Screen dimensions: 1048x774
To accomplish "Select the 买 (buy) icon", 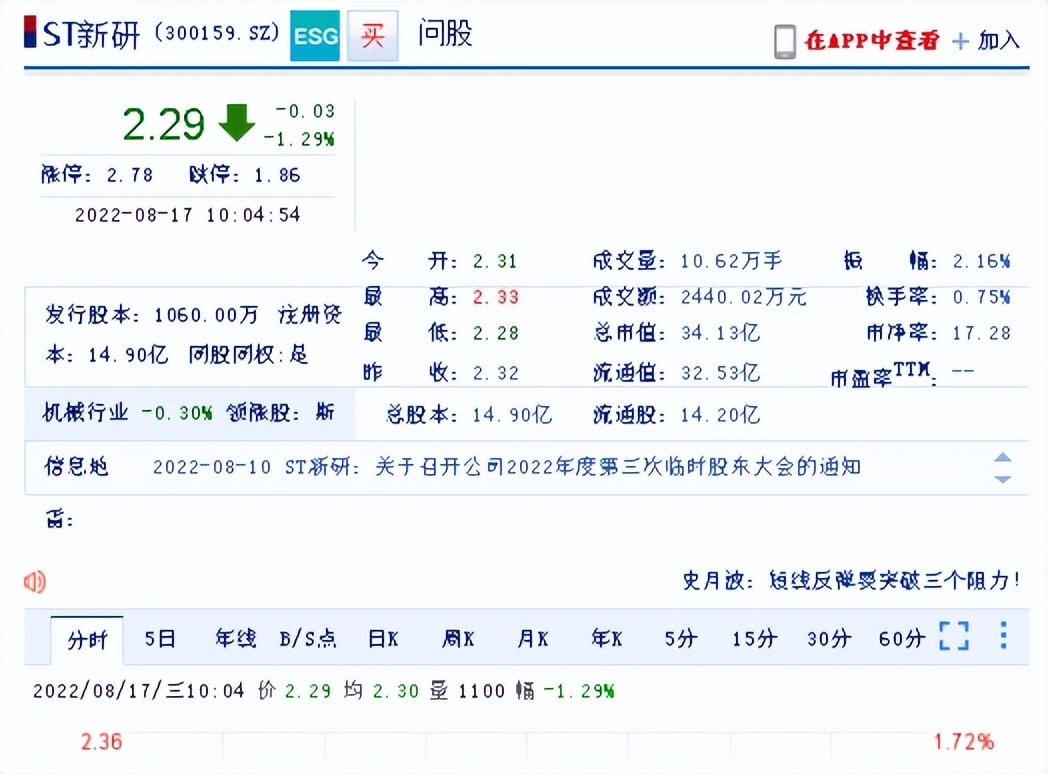I will pos(371,34).
